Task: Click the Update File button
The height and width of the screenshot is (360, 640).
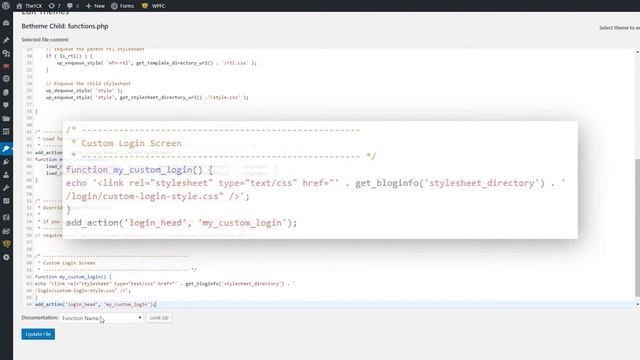Action: [38, 334]
